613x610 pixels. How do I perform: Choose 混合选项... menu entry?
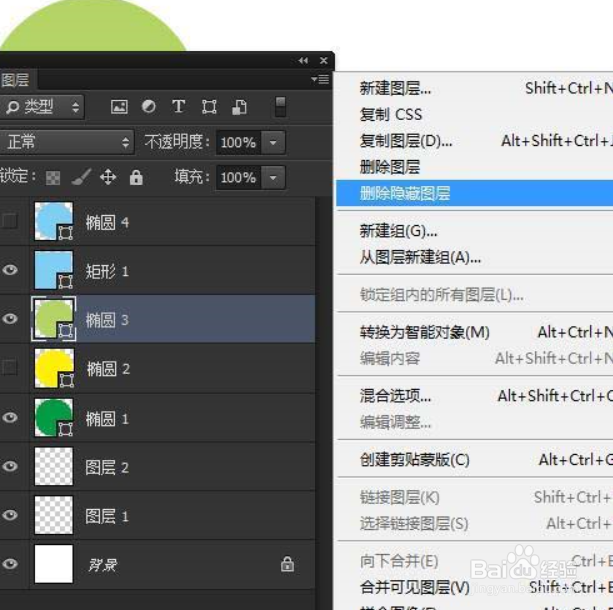pos(395,396)
